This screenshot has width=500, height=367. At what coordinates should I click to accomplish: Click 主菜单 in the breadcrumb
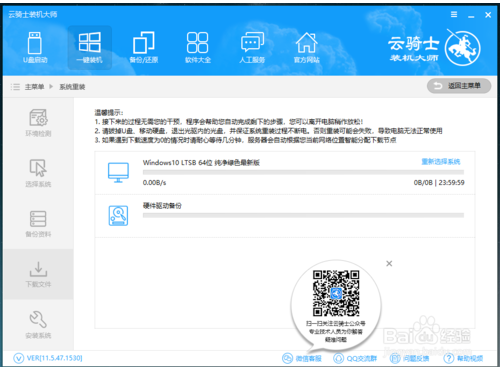point(34,87)
